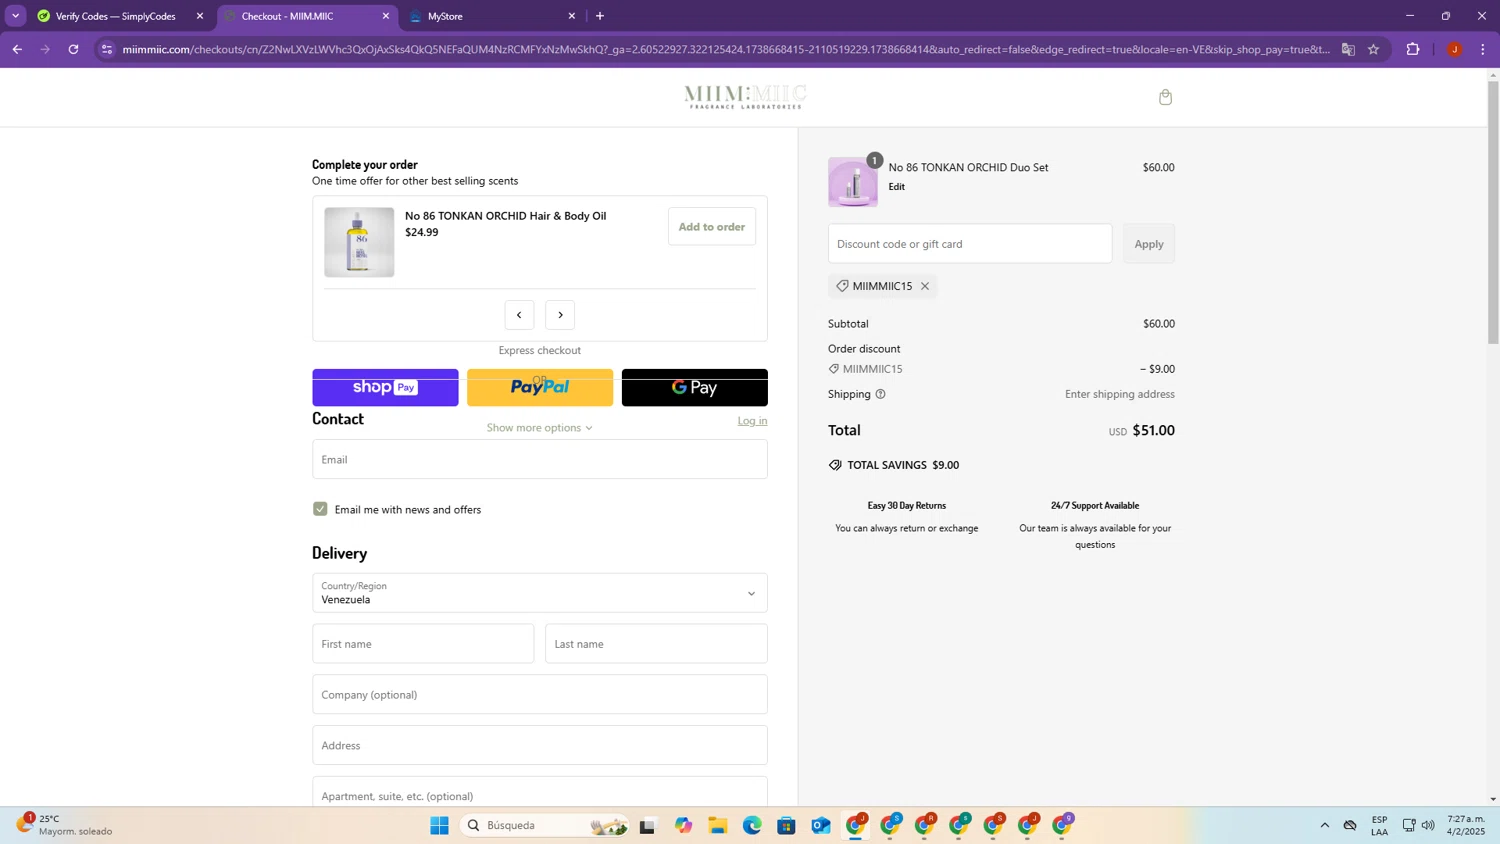
Task: Click the Hair & Body Oil product thumbnail
Action: pos(359,242)
